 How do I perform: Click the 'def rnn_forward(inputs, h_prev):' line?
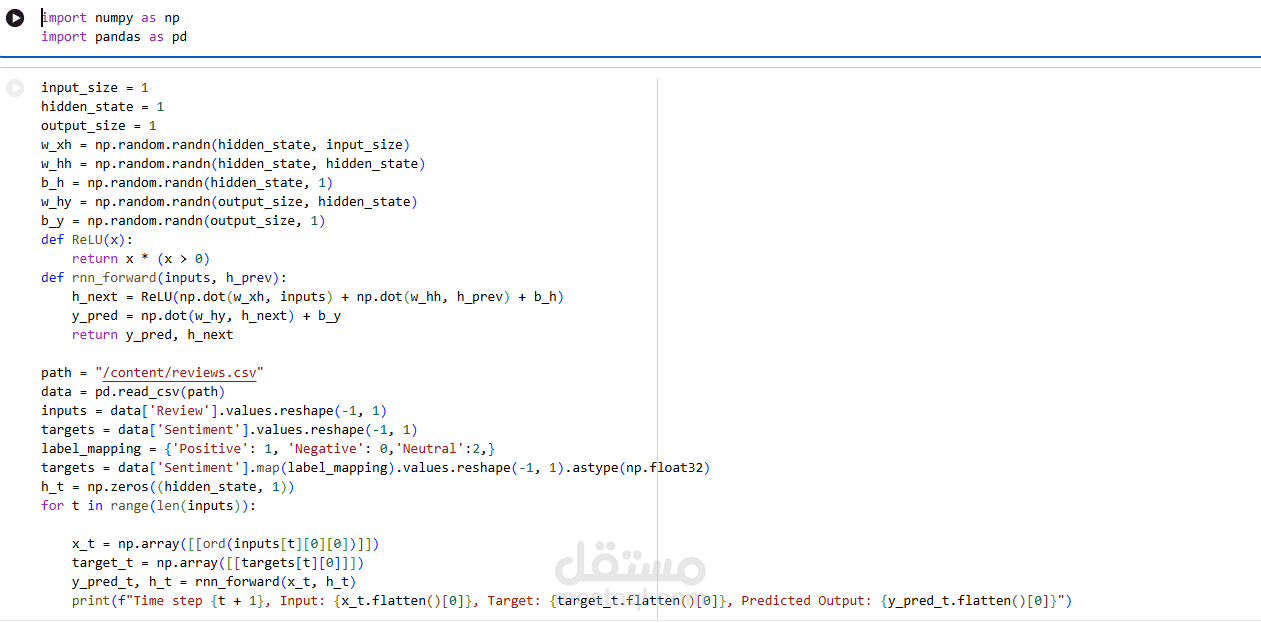pos(164,278)
